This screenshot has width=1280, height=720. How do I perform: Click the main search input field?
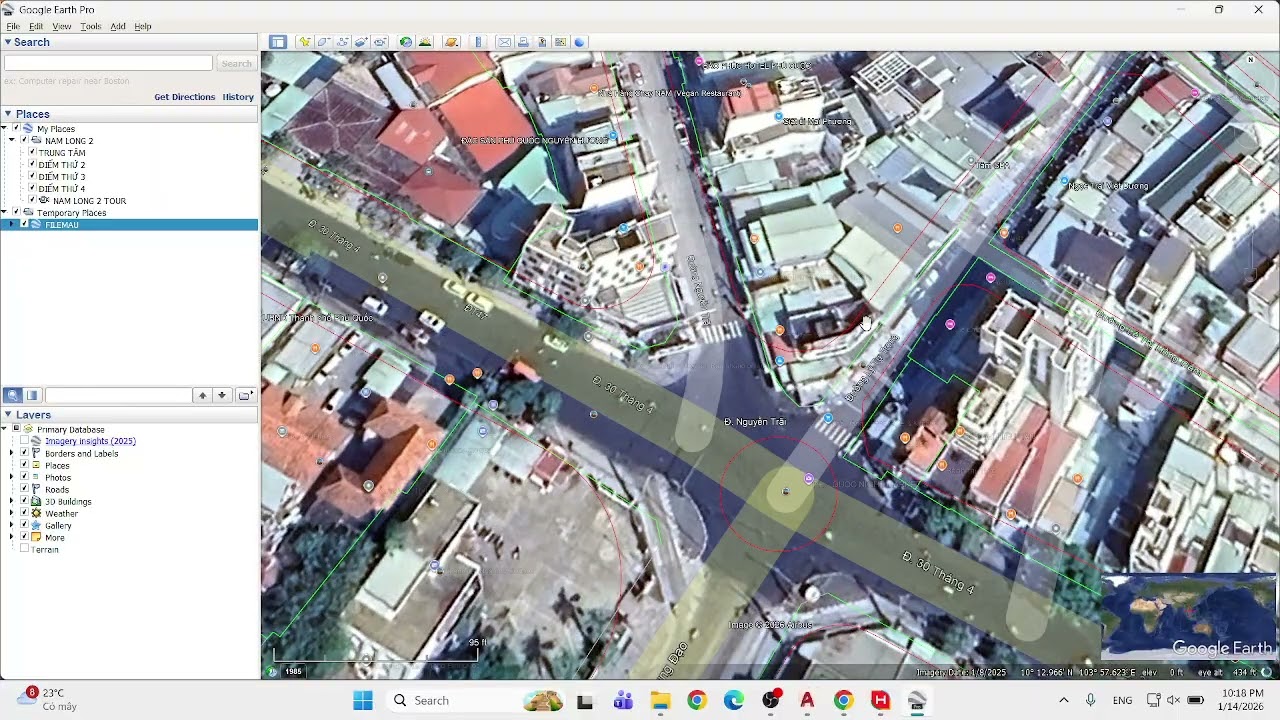pos(108,63)
